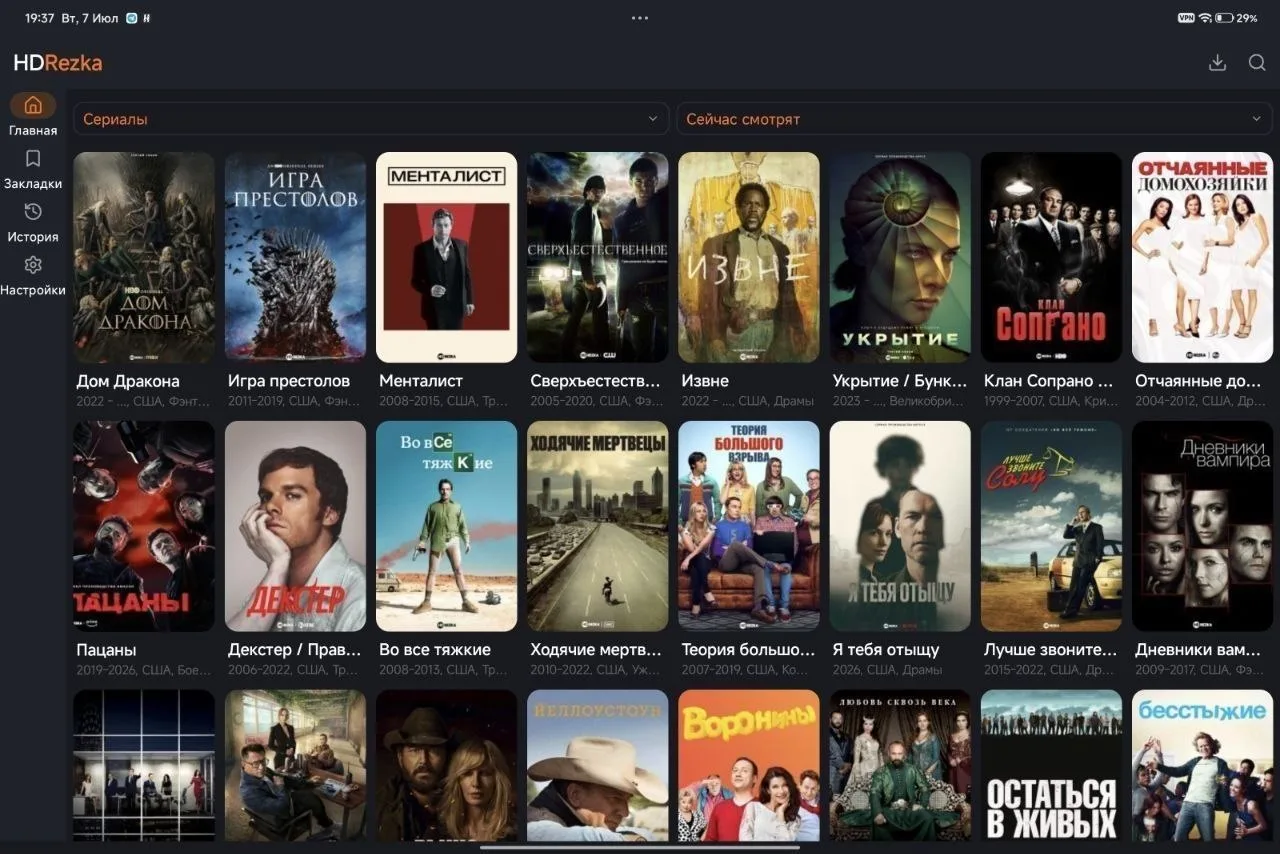Click the title text Пацаны
The width and height of the screenshot is (1280, 854).
(x=106, y=650)
